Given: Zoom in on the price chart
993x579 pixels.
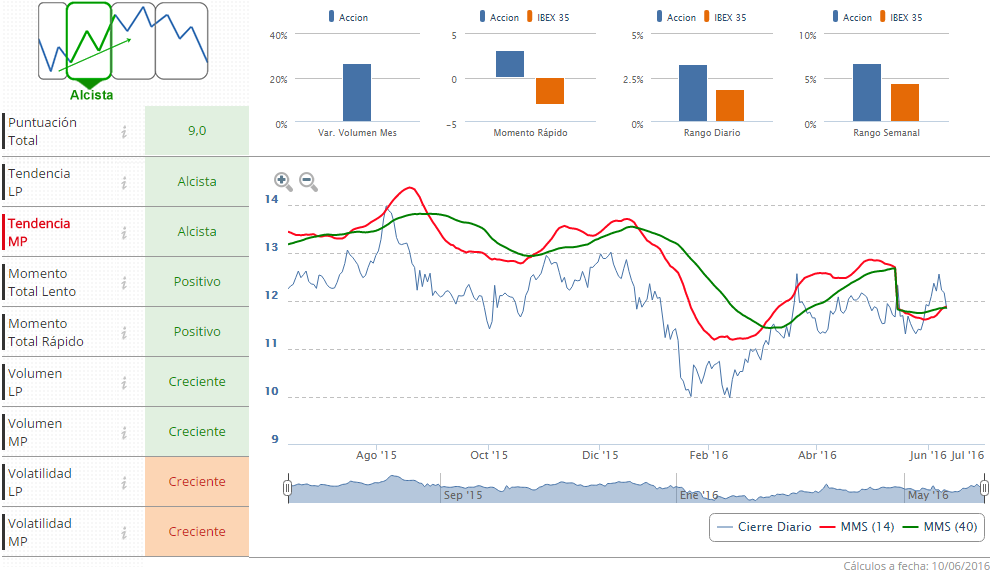Looking at the screenshot, I should tap(283, 182).
